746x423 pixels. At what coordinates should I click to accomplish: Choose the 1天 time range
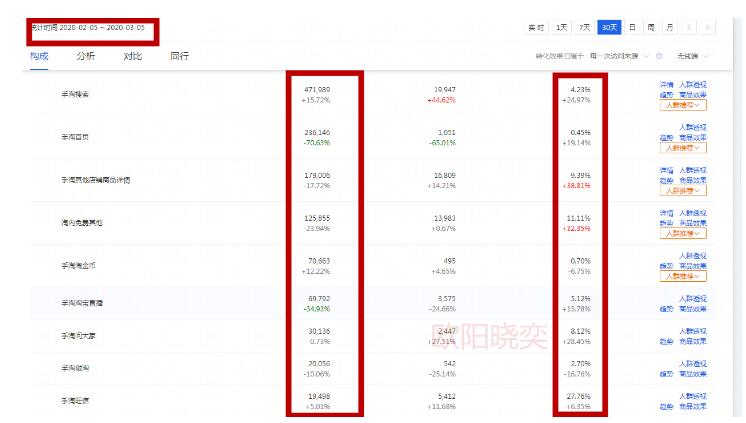tap(562, 27)
